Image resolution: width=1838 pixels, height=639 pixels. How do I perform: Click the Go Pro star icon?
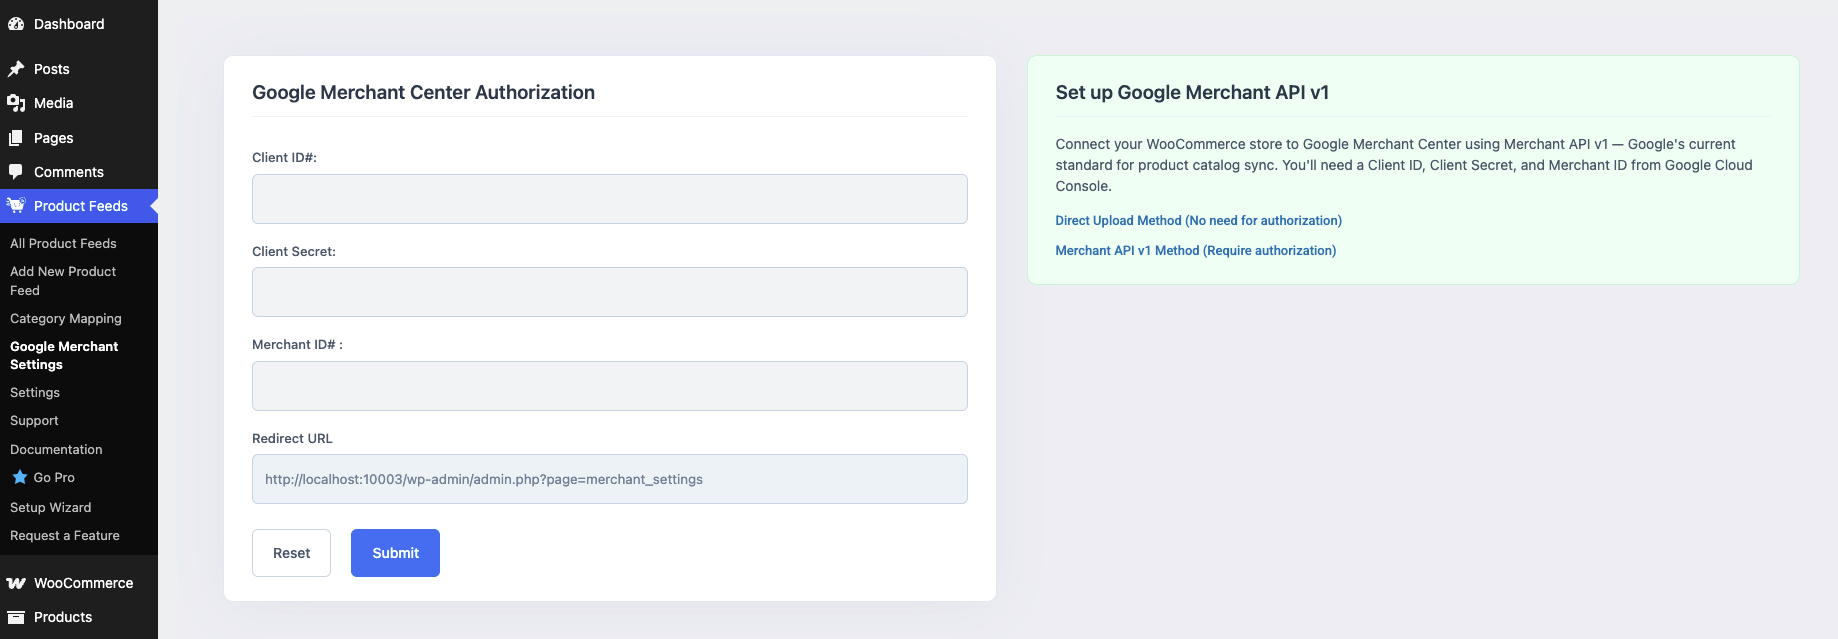[20, 477]
